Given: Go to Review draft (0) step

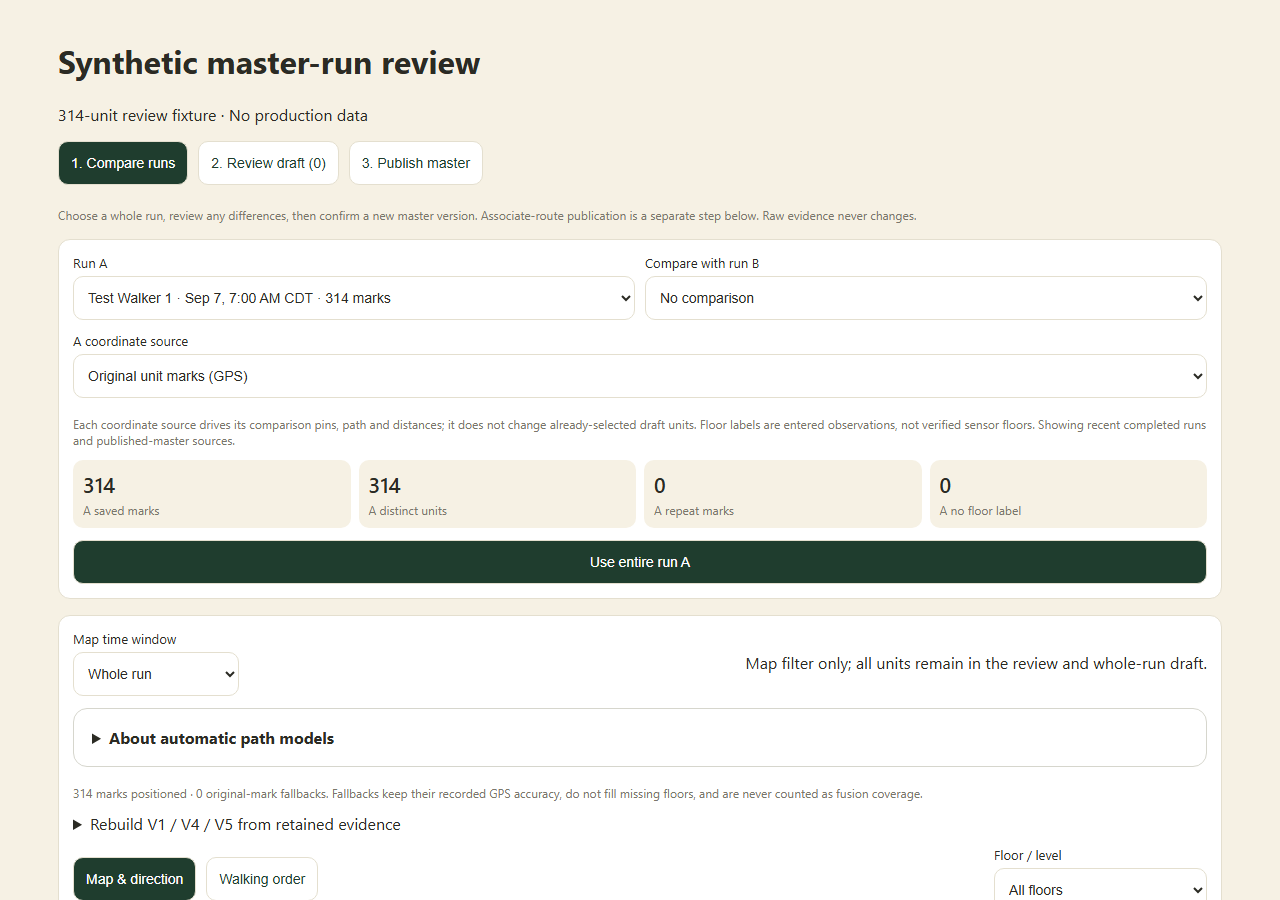Looking at the screenshot, I should tap(269, 163).
